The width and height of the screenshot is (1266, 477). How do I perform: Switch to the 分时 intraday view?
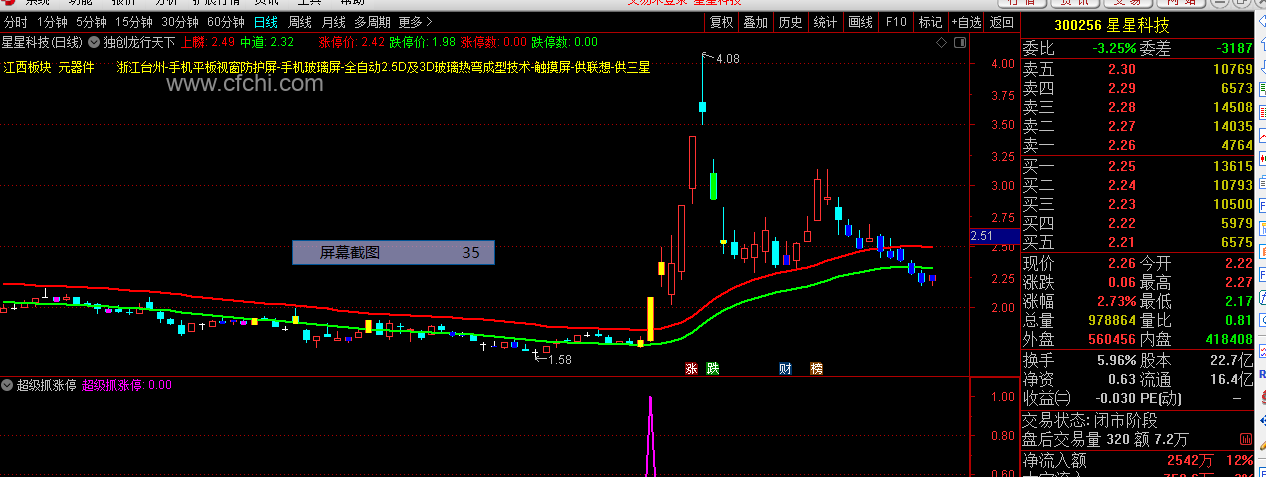coord(16,22)
